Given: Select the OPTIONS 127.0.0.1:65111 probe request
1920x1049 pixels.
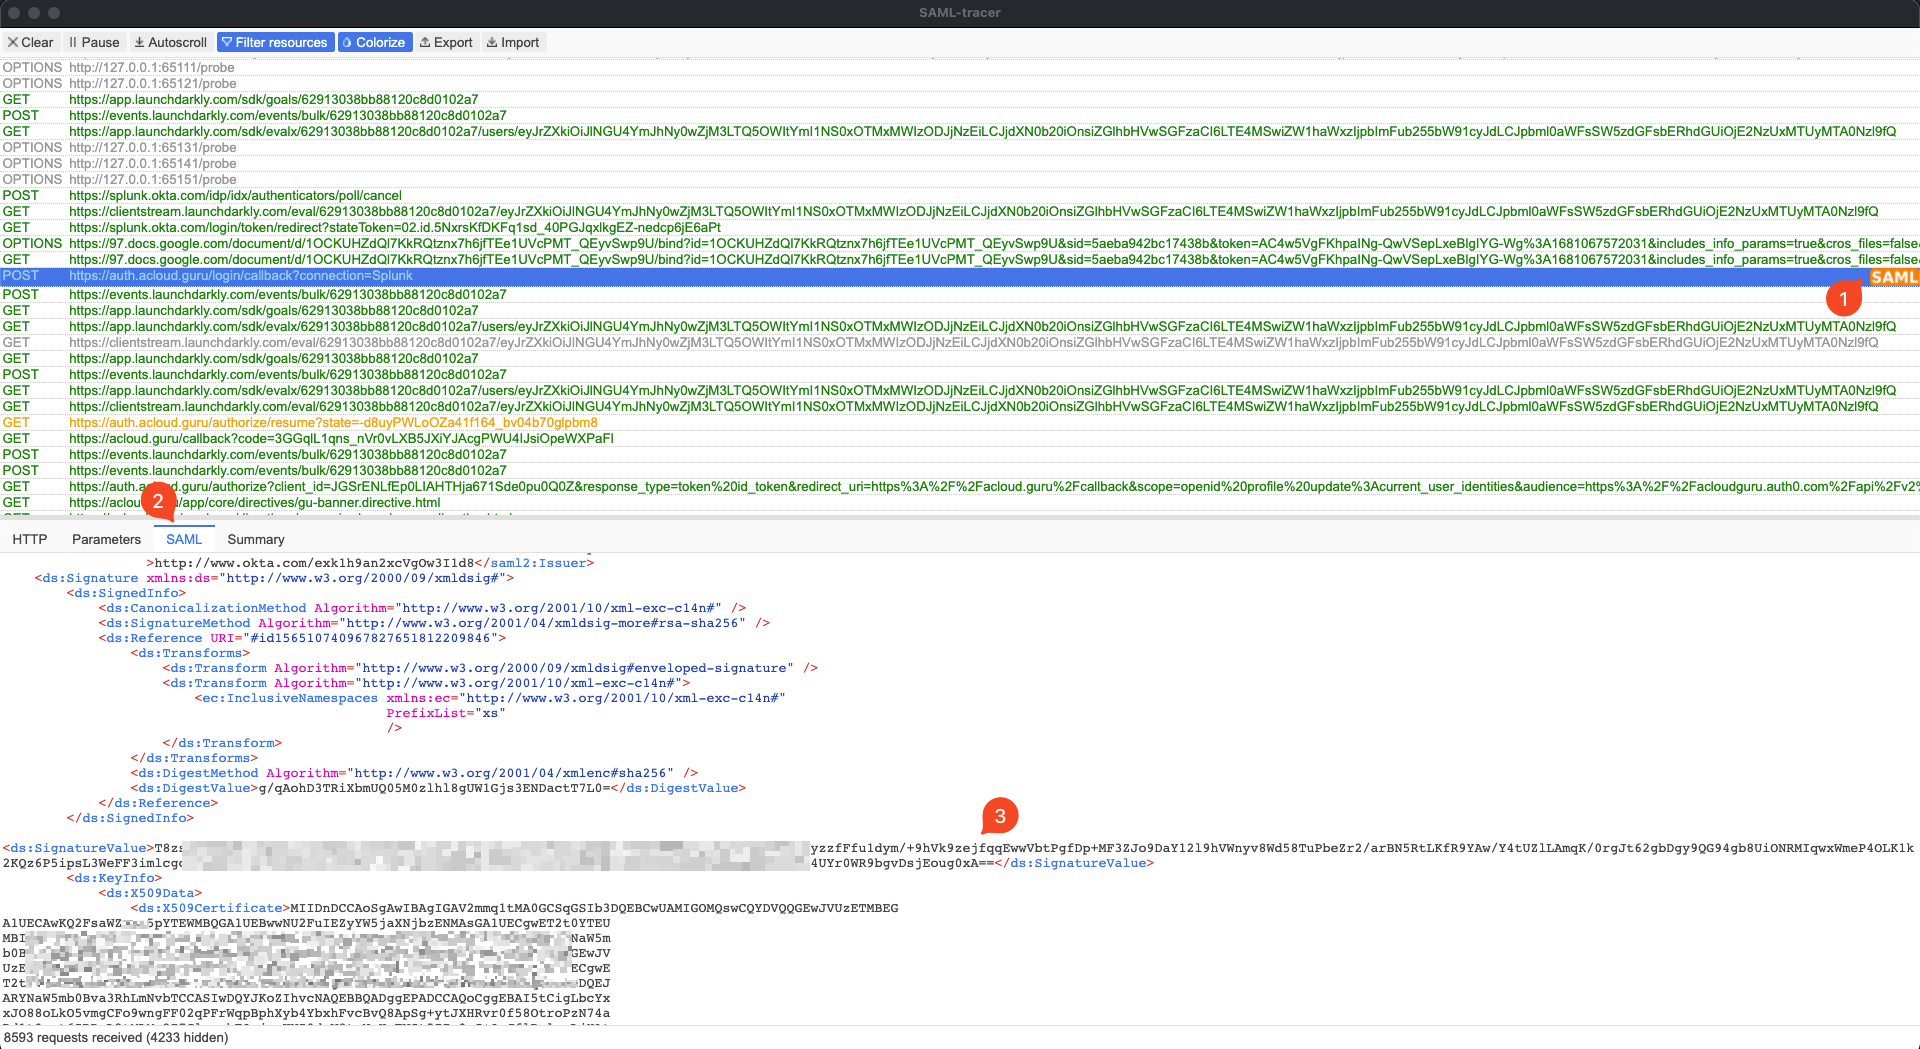Looking at the screenshot, I should point(960,67).
